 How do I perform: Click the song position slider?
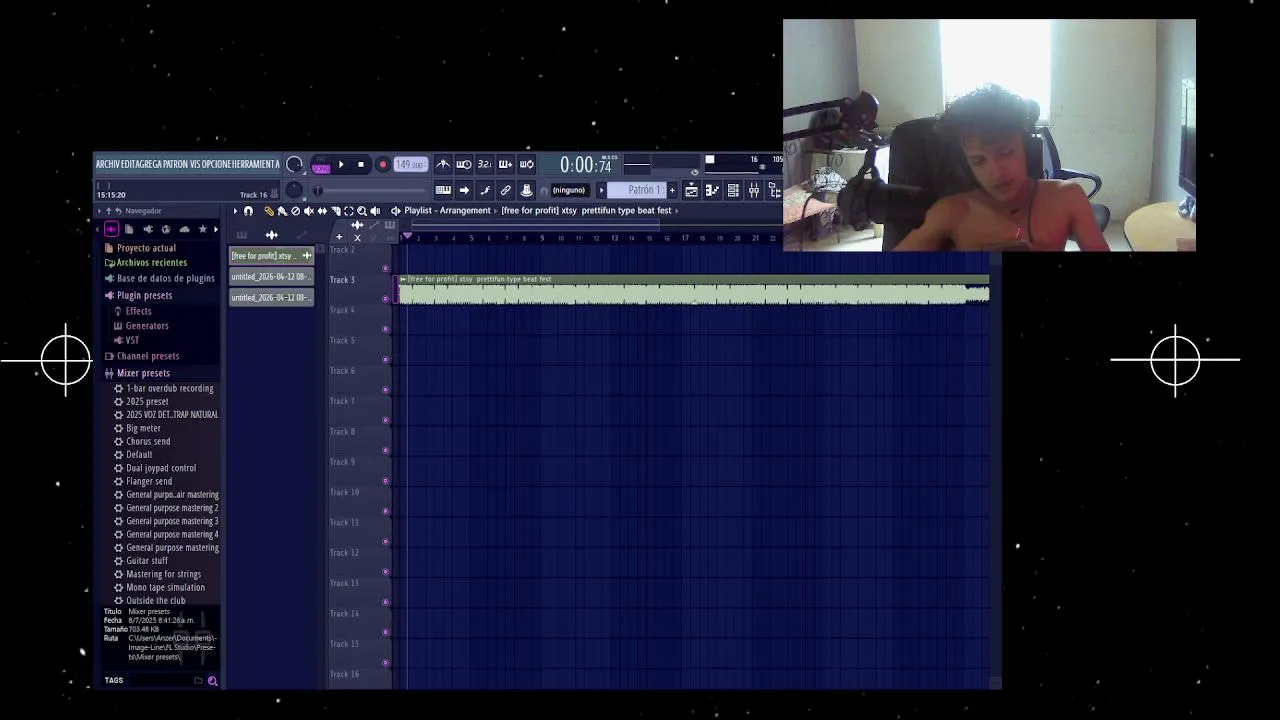coord(371,191)
